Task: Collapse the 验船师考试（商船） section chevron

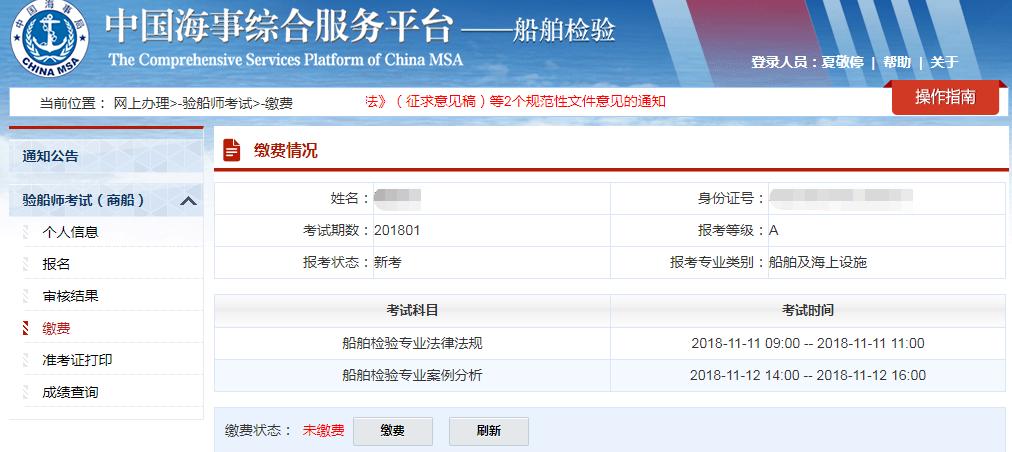Action: (x=188, y=201)
